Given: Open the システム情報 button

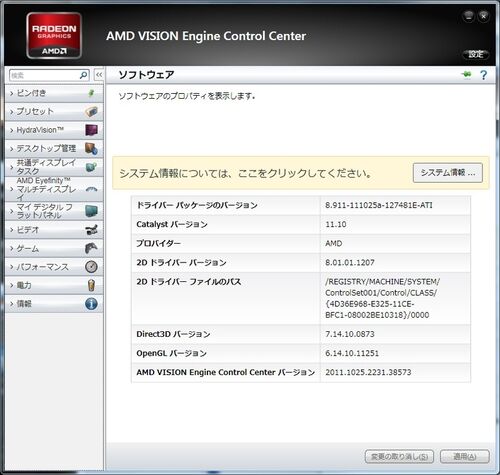Looking at the screenshot, I should click(448, 173).
